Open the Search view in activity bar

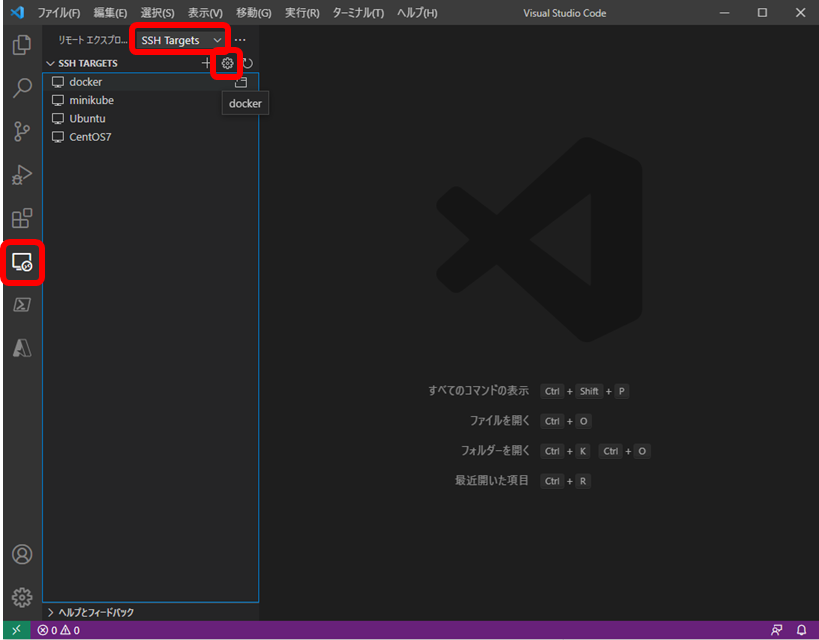tap(22, 88)
